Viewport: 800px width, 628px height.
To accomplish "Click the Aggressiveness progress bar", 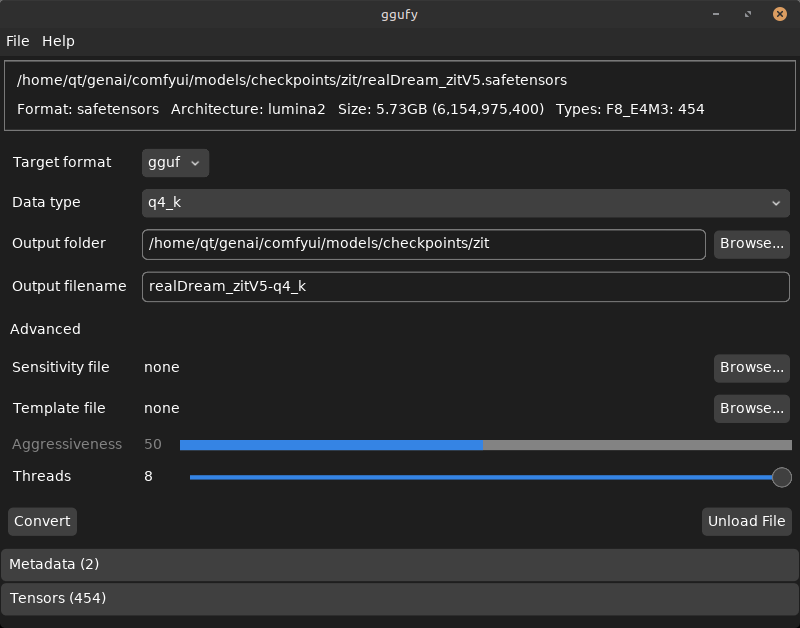I will tap(486, 445).
